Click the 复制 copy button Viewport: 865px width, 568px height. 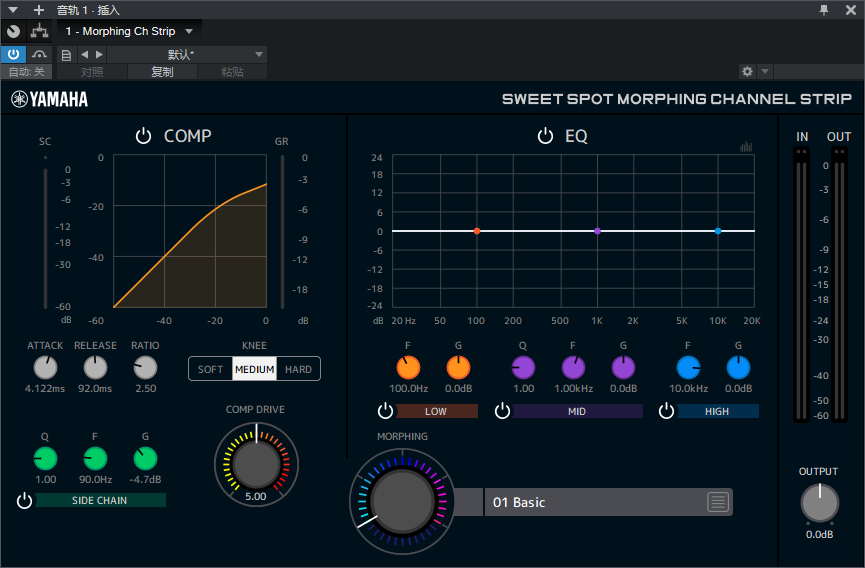click(162, 72)
